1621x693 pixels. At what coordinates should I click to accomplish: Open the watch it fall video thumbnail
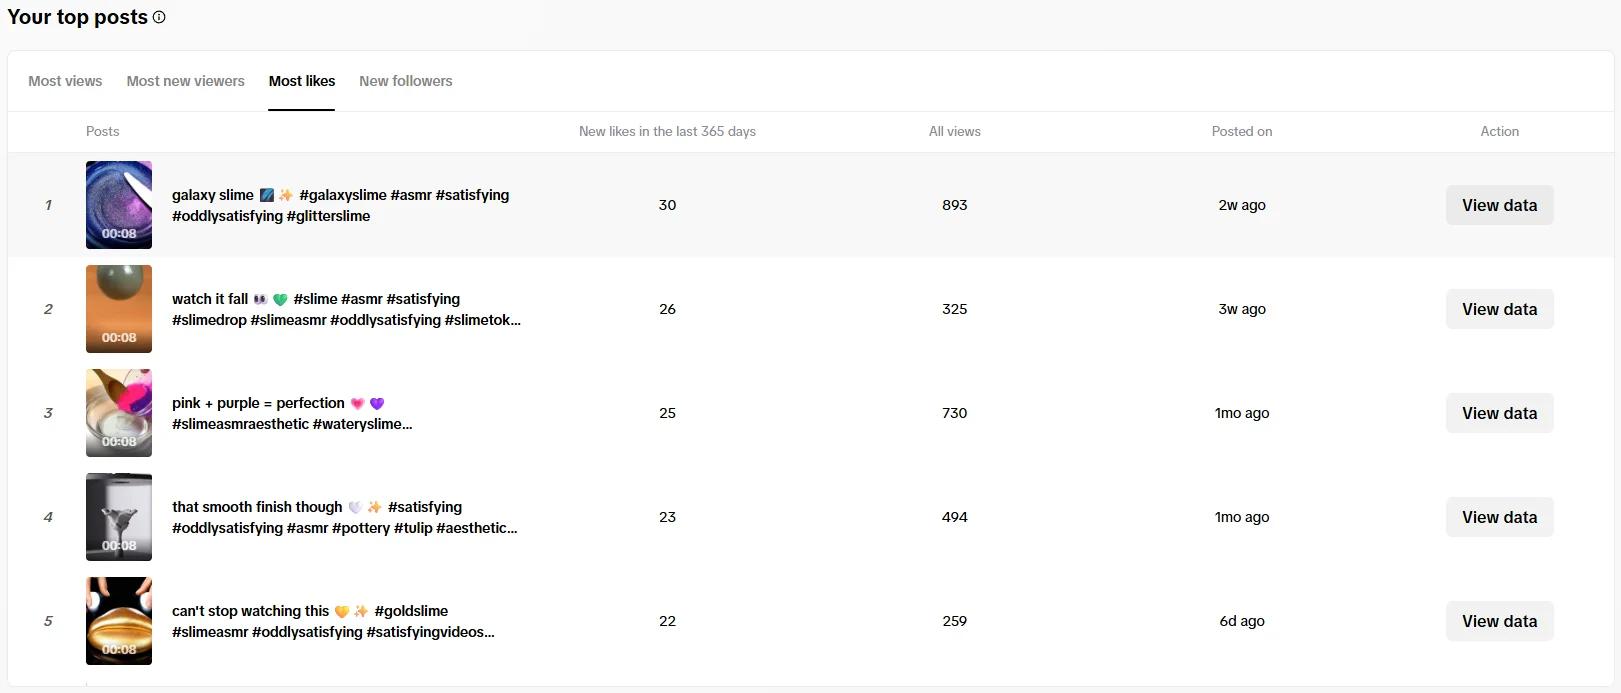119,309
